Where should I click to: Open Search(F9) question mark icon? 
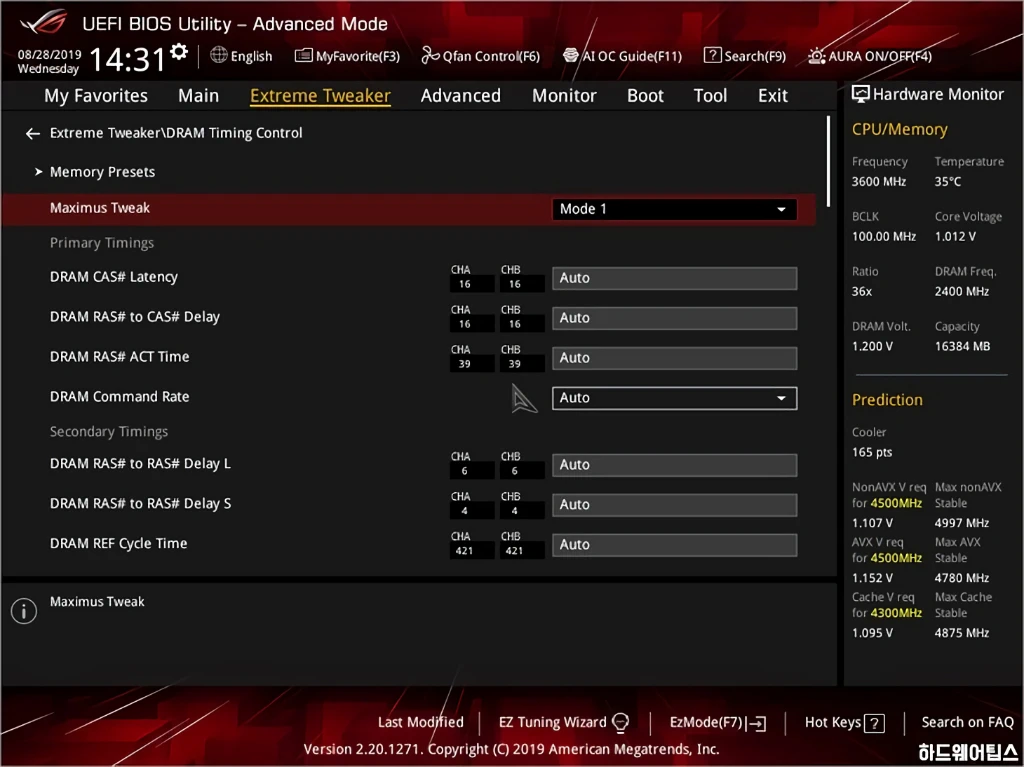712,56
